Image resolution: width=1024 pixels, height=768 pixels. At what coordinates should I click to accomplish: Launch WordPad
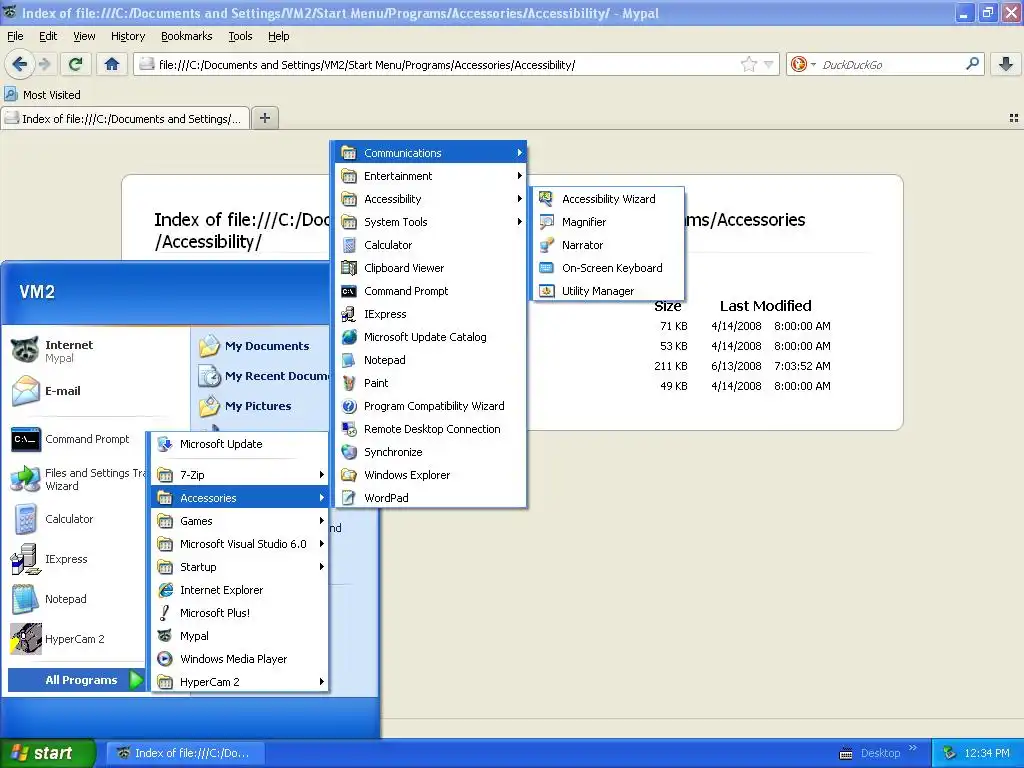(431, 498)
